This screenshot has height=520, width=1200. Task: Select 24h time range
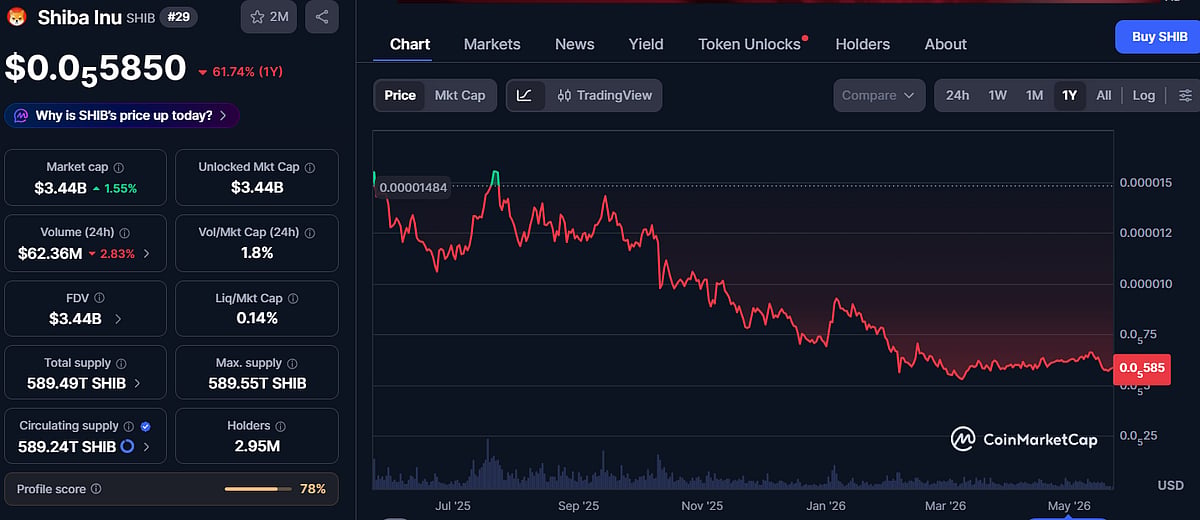click(958, 95)
